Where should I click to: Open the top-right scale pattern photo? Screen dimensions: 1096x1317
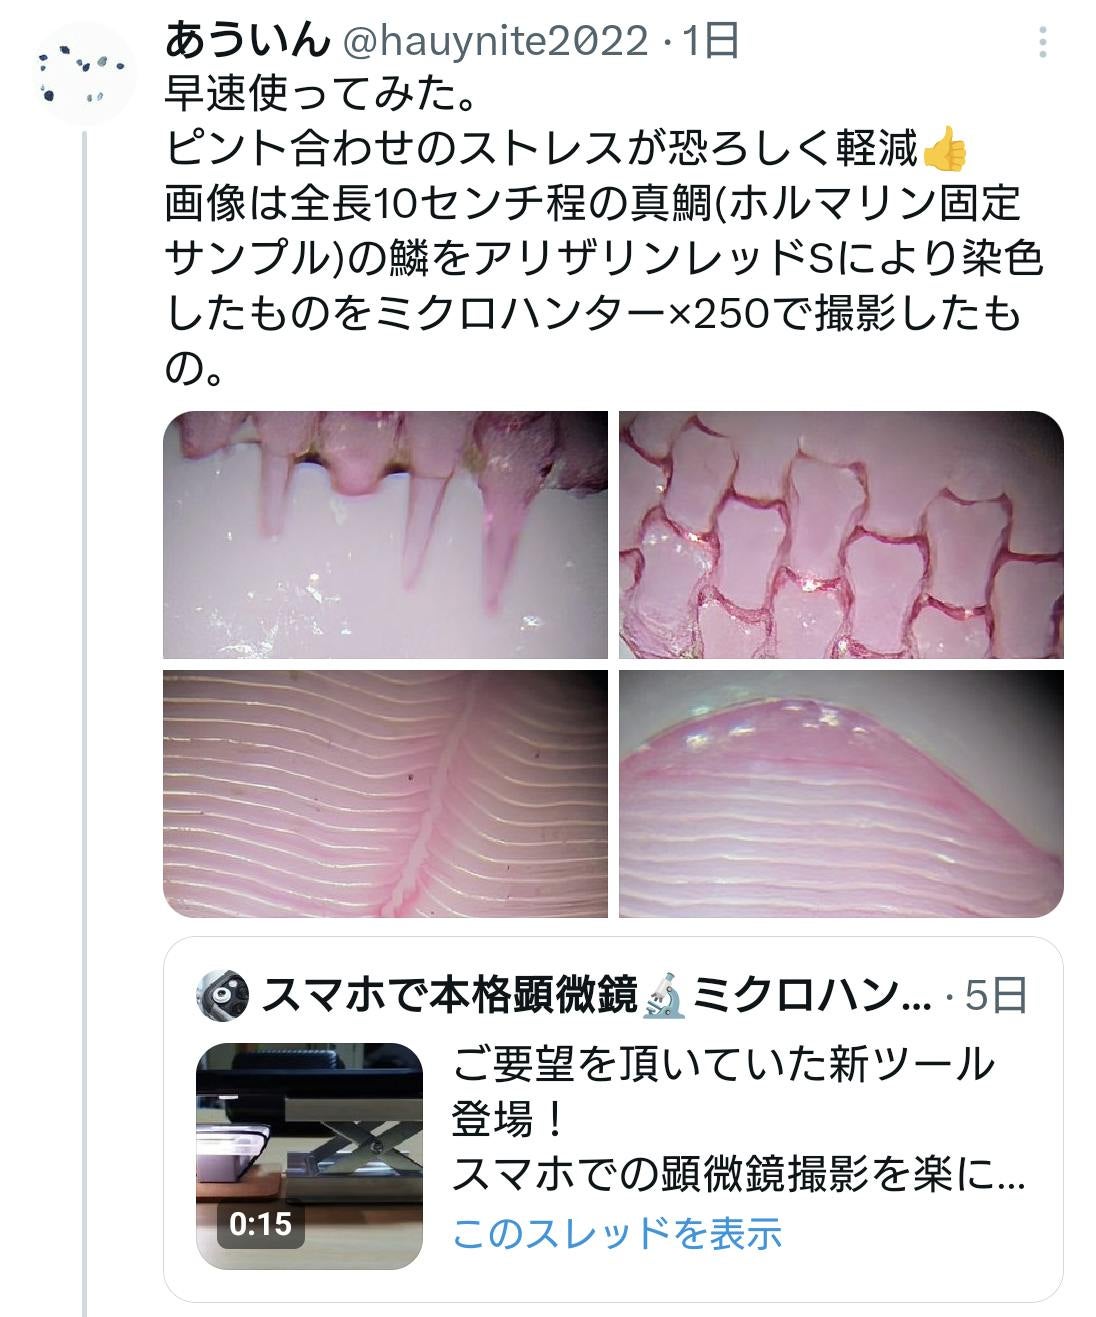point(841,535)
